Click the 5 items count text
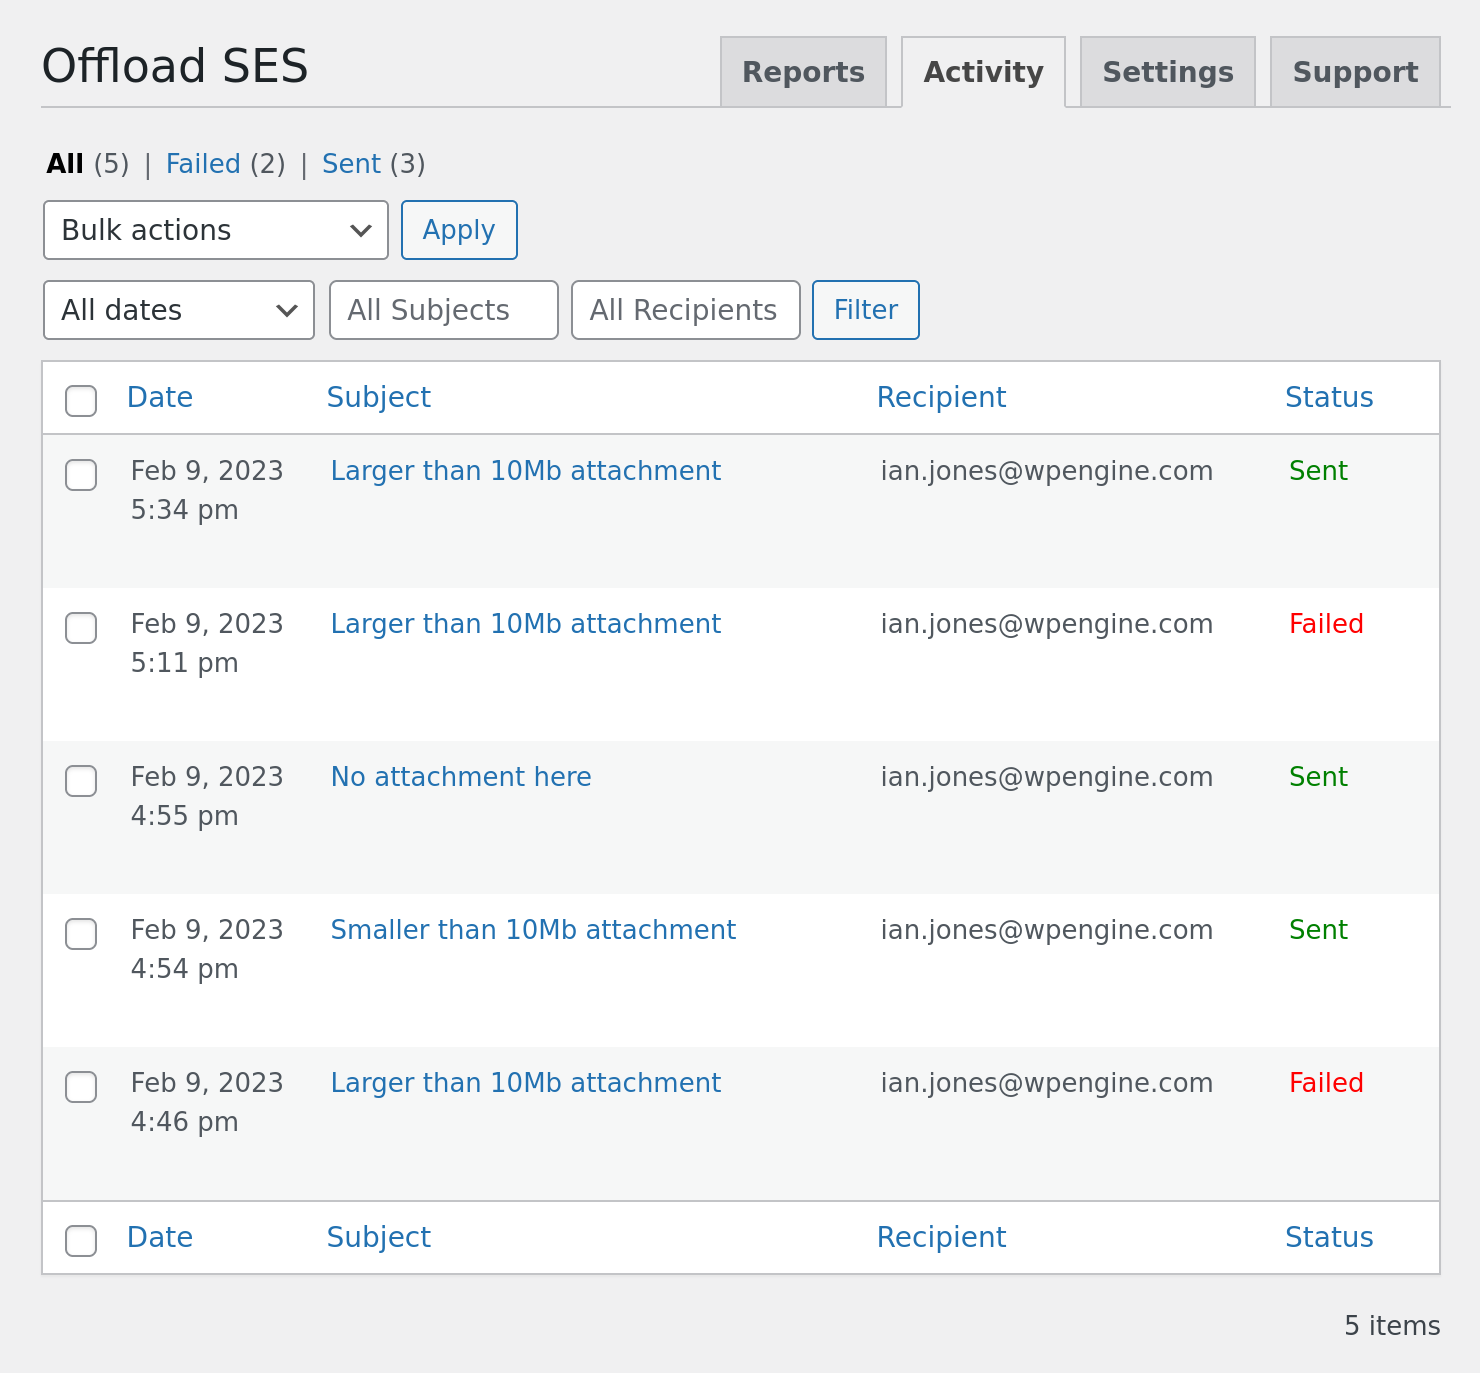Image resolution: width=1480 pixels, height=1373 pixels. point(1392,1326)
